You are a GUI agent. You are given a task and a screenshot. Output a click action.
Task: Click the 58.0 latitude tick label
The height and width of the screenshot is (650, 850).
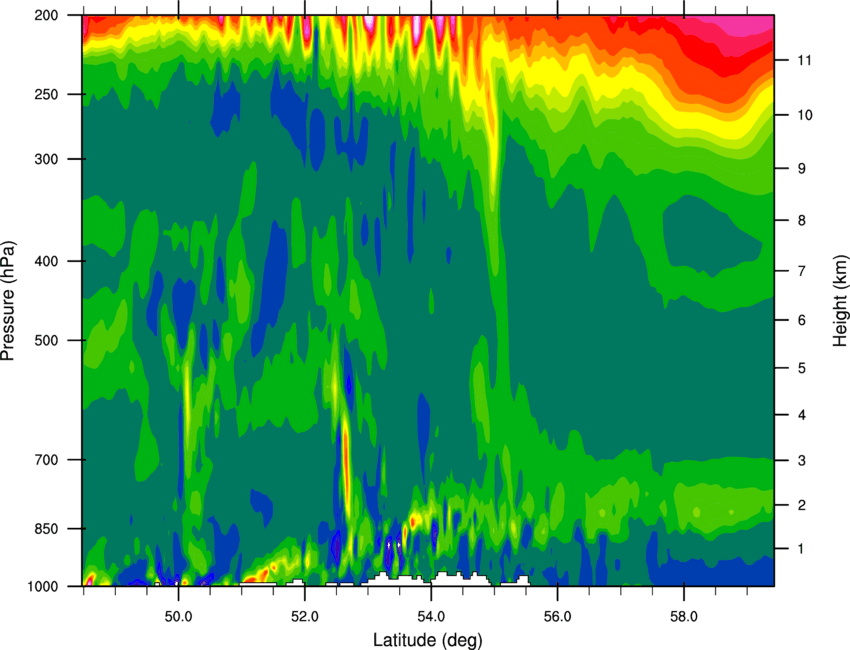coord(684,616)
